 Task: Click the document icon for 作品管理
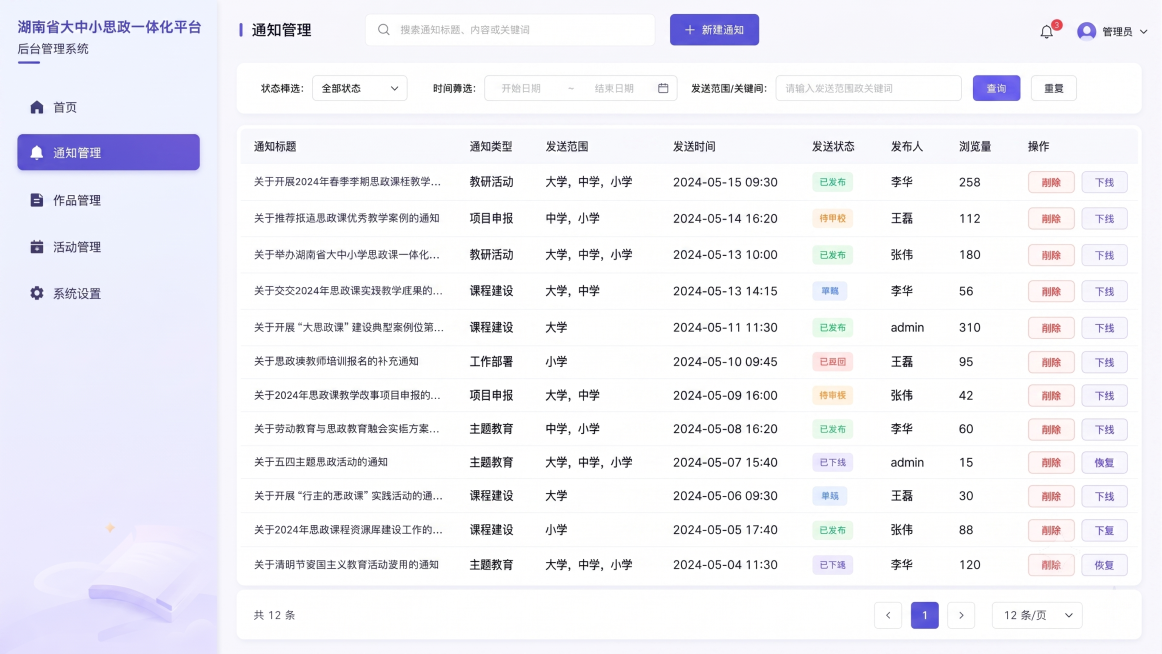[36, 200]
